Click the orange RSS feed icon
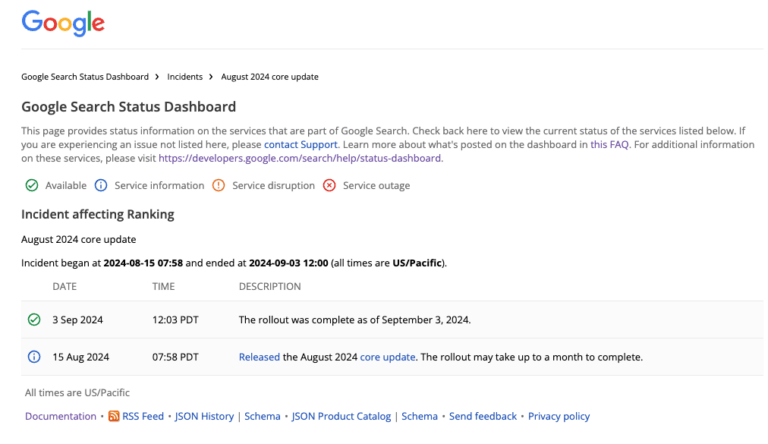This screenshot has height=444, width=768. (x=114, y=416)
